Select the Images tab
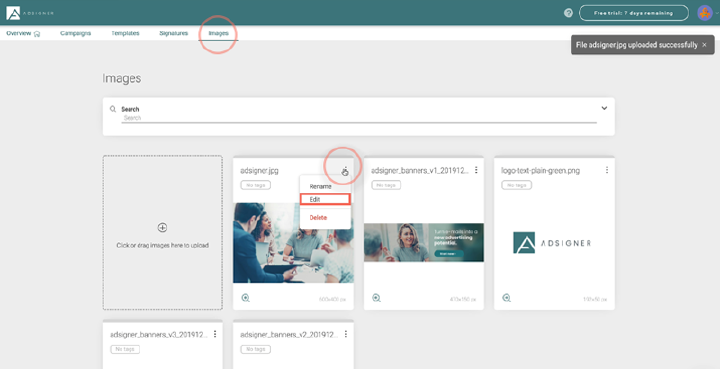The width and height of the screenshot is (720, 369). [218, 33]
